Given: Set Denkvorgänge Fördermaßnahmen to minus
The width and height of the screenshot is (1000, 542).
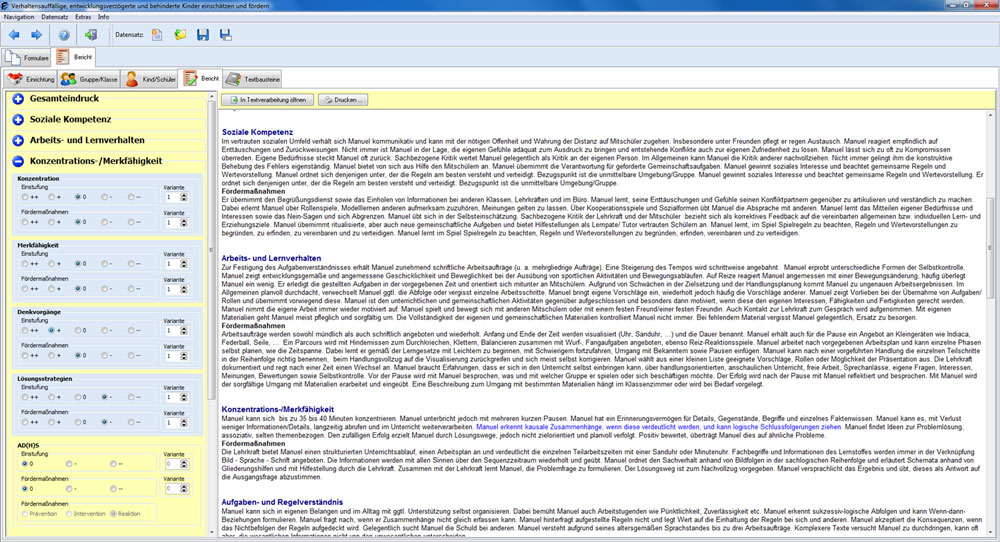Looking at the screenshot, I should point(104,355).
